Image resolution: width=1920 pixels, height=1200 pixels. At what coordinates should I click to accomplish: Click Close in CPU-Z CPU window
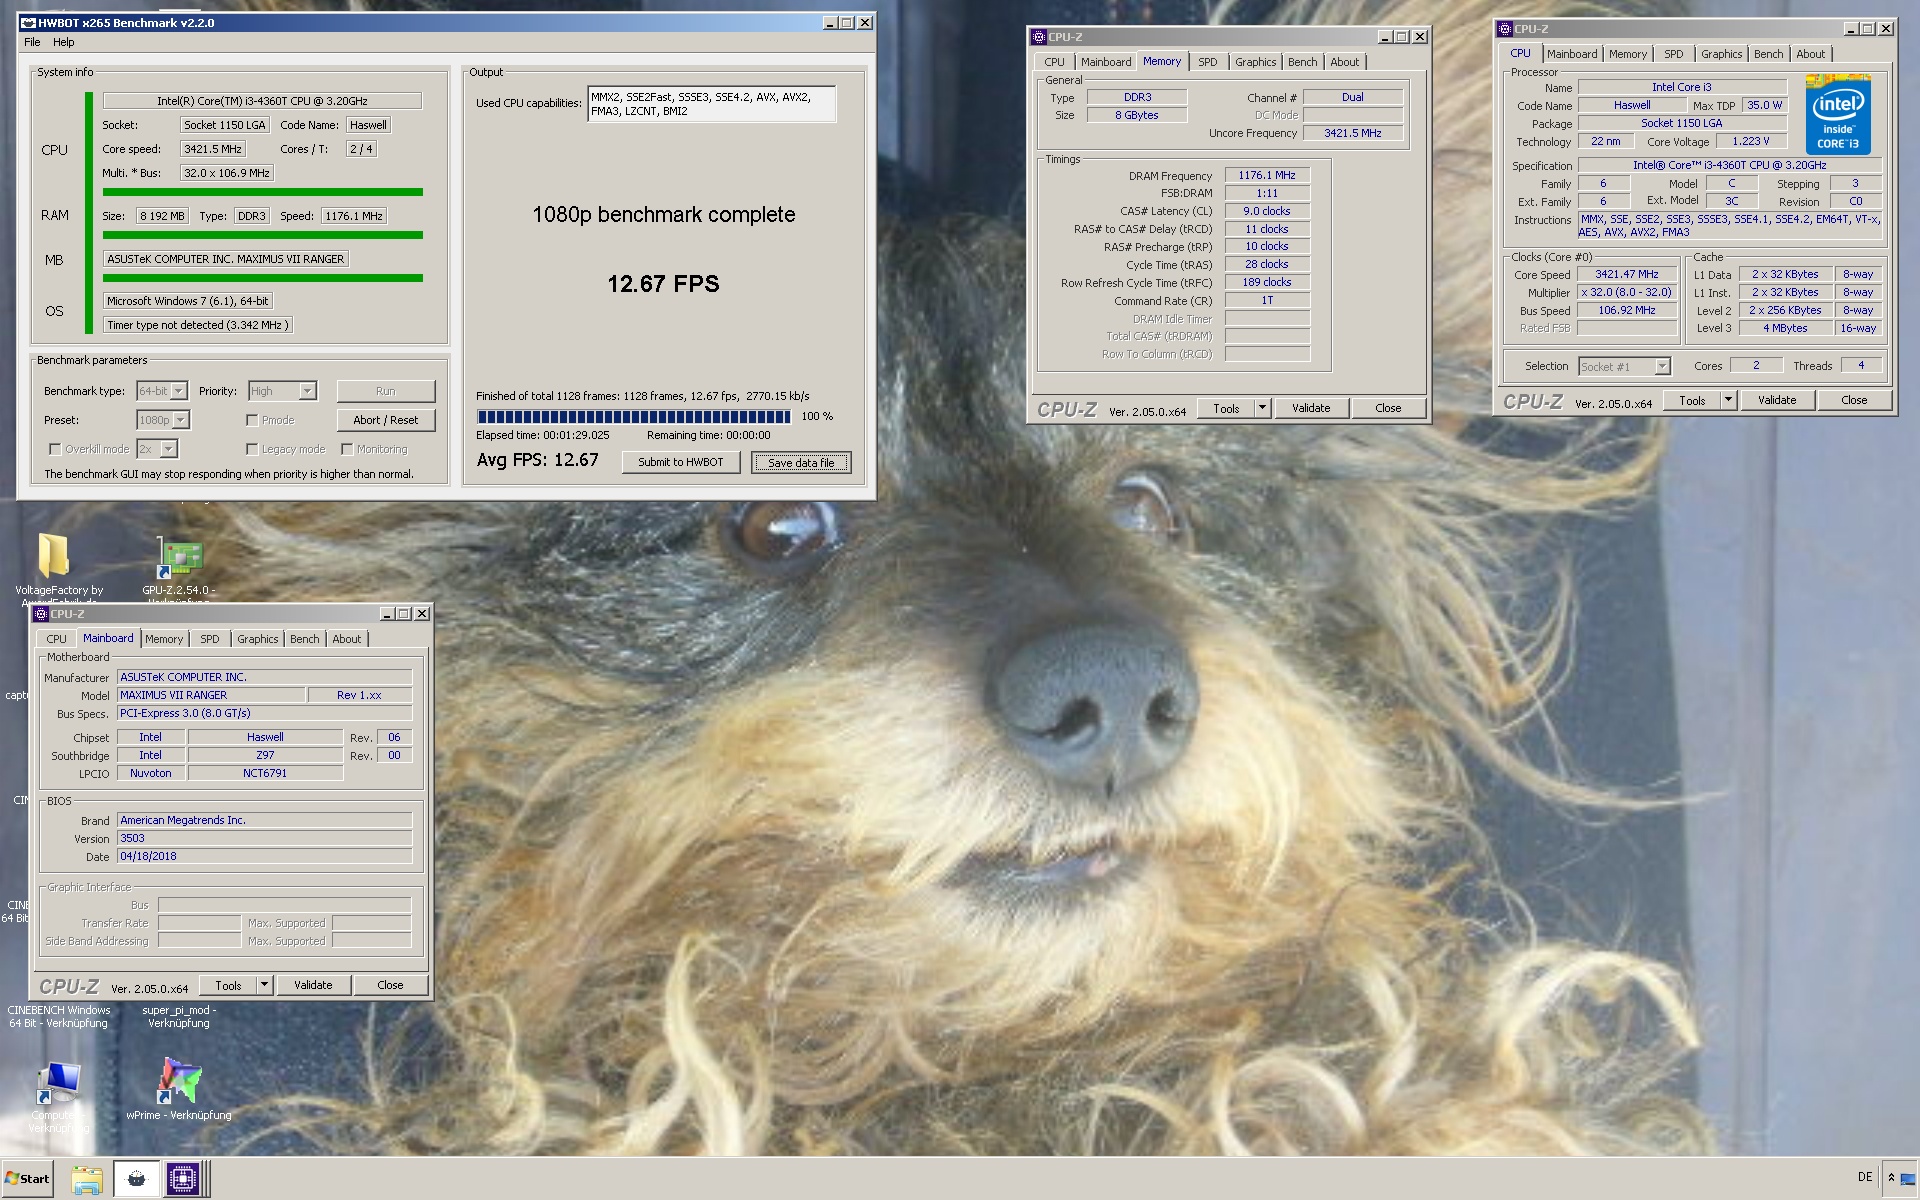(x=1854, y=400)
